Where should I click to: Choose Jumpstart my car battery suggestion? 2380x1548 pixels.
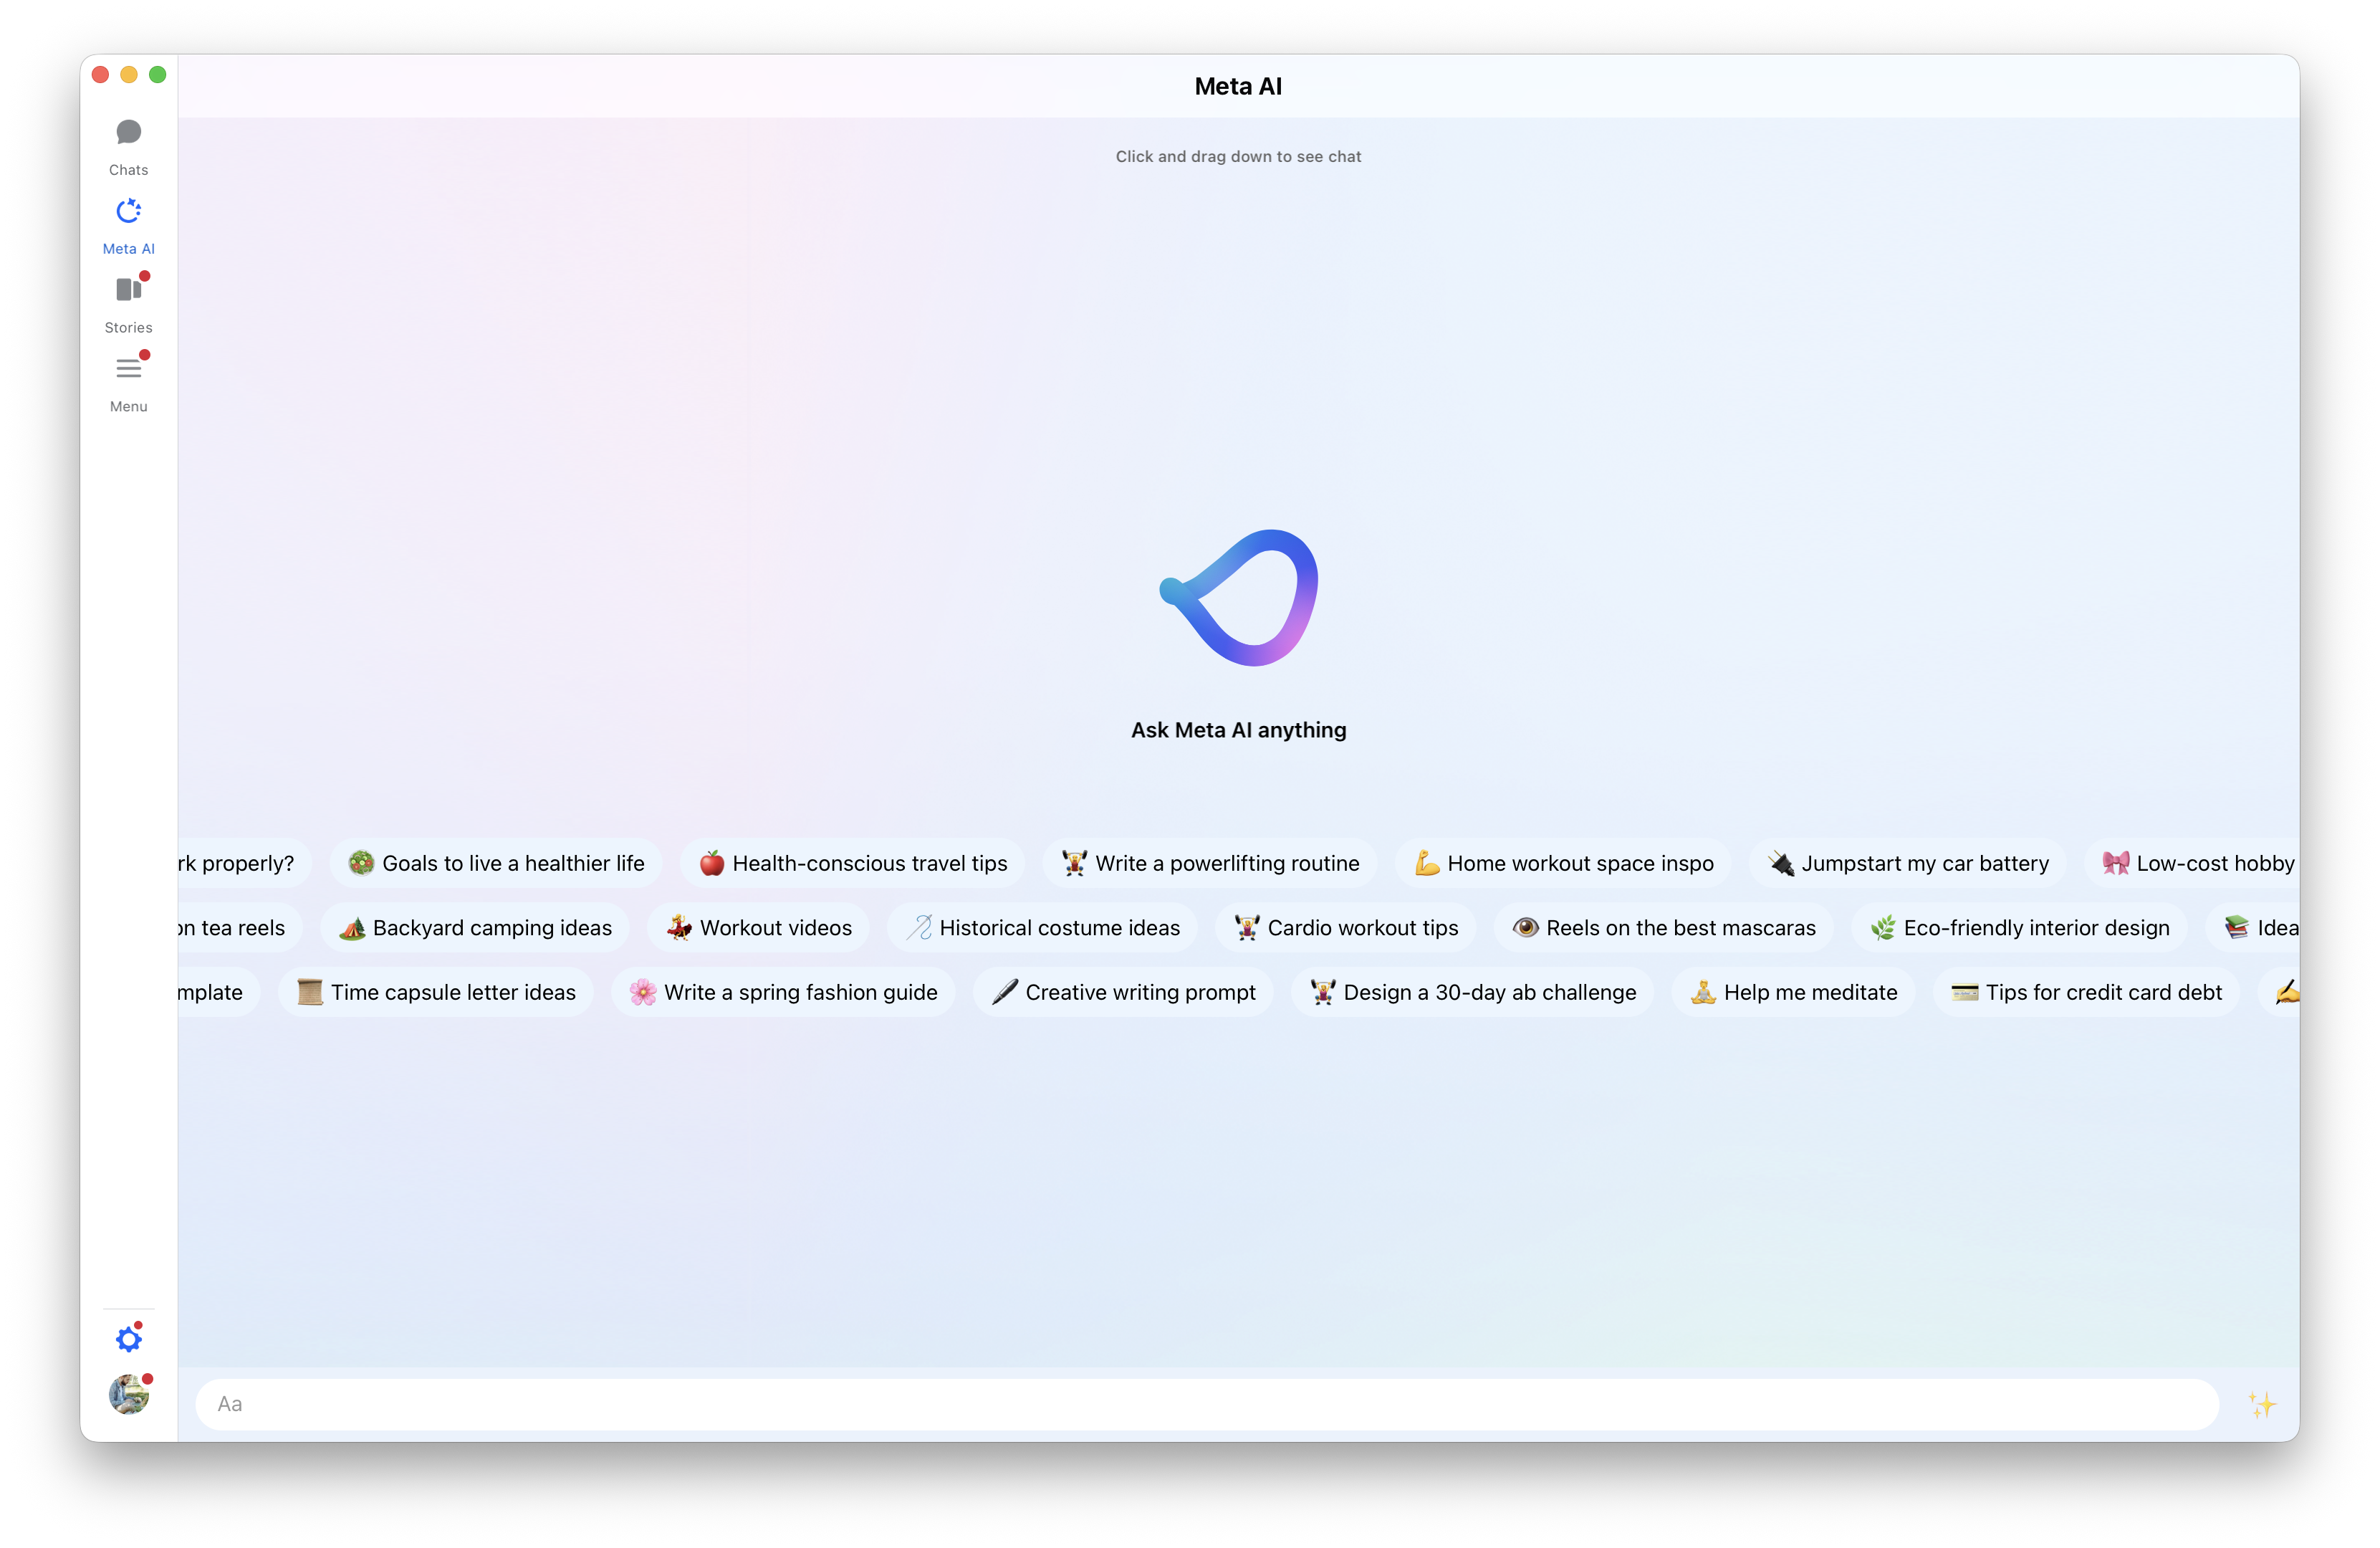click(x=1908, y=863)
